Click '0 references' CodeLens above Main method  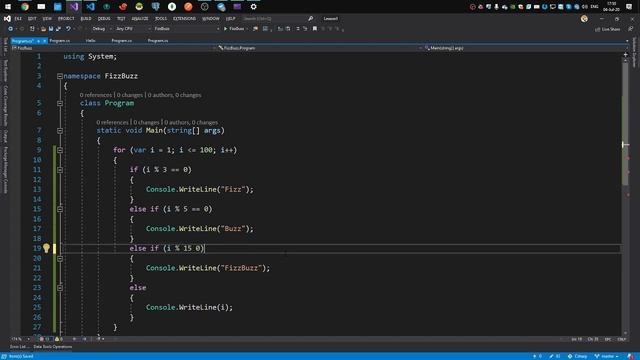coord(112,122)
